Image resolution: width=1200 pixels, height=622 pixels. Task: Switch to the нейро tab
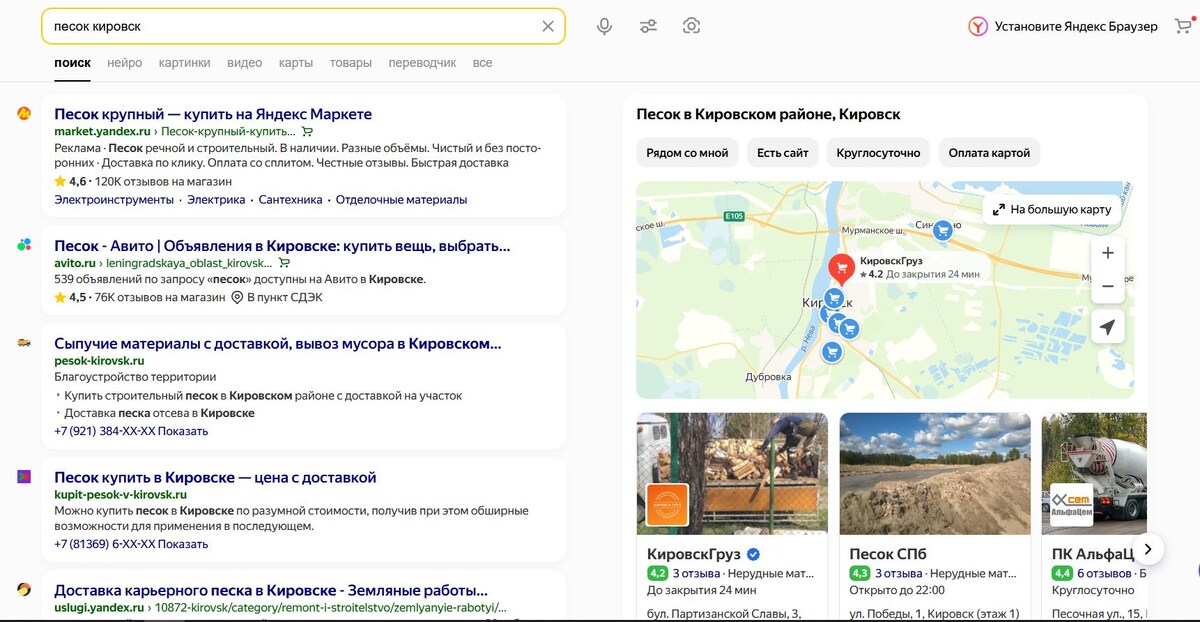[x=125, y=63]
